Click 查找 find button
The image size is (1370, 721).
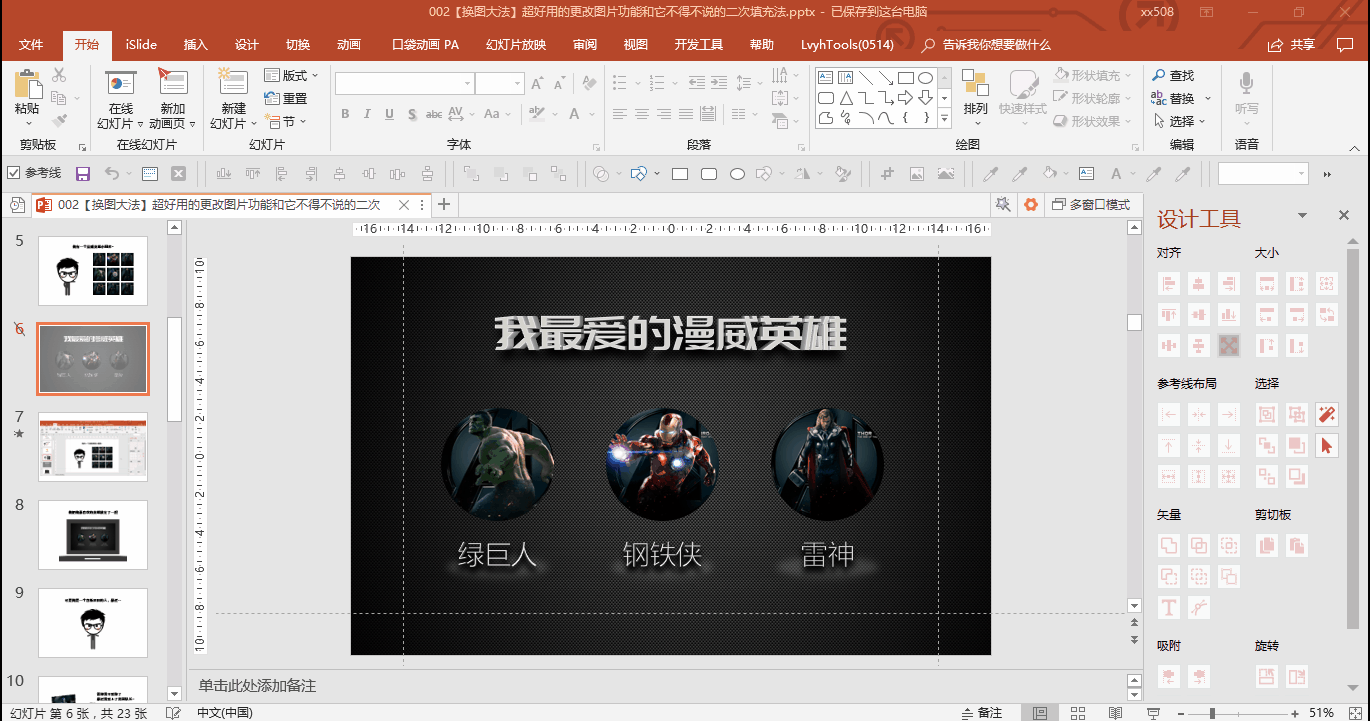[1173, 75]
